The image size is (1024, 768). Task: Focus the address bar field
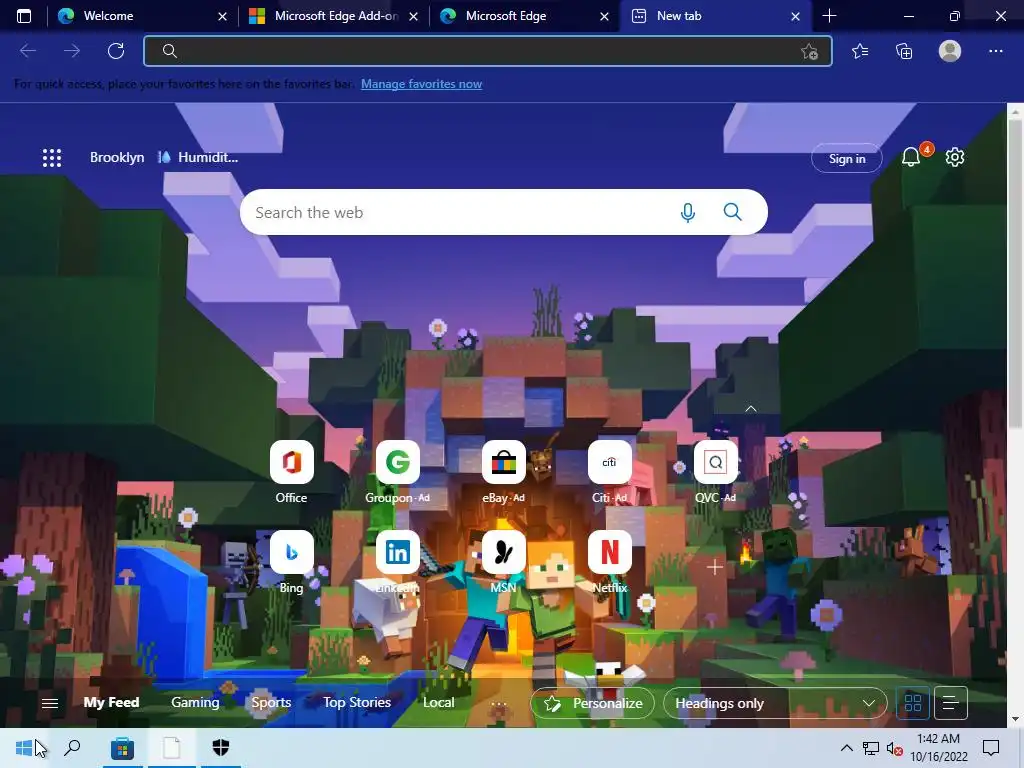pyautogui.click(x=488, y=51)
